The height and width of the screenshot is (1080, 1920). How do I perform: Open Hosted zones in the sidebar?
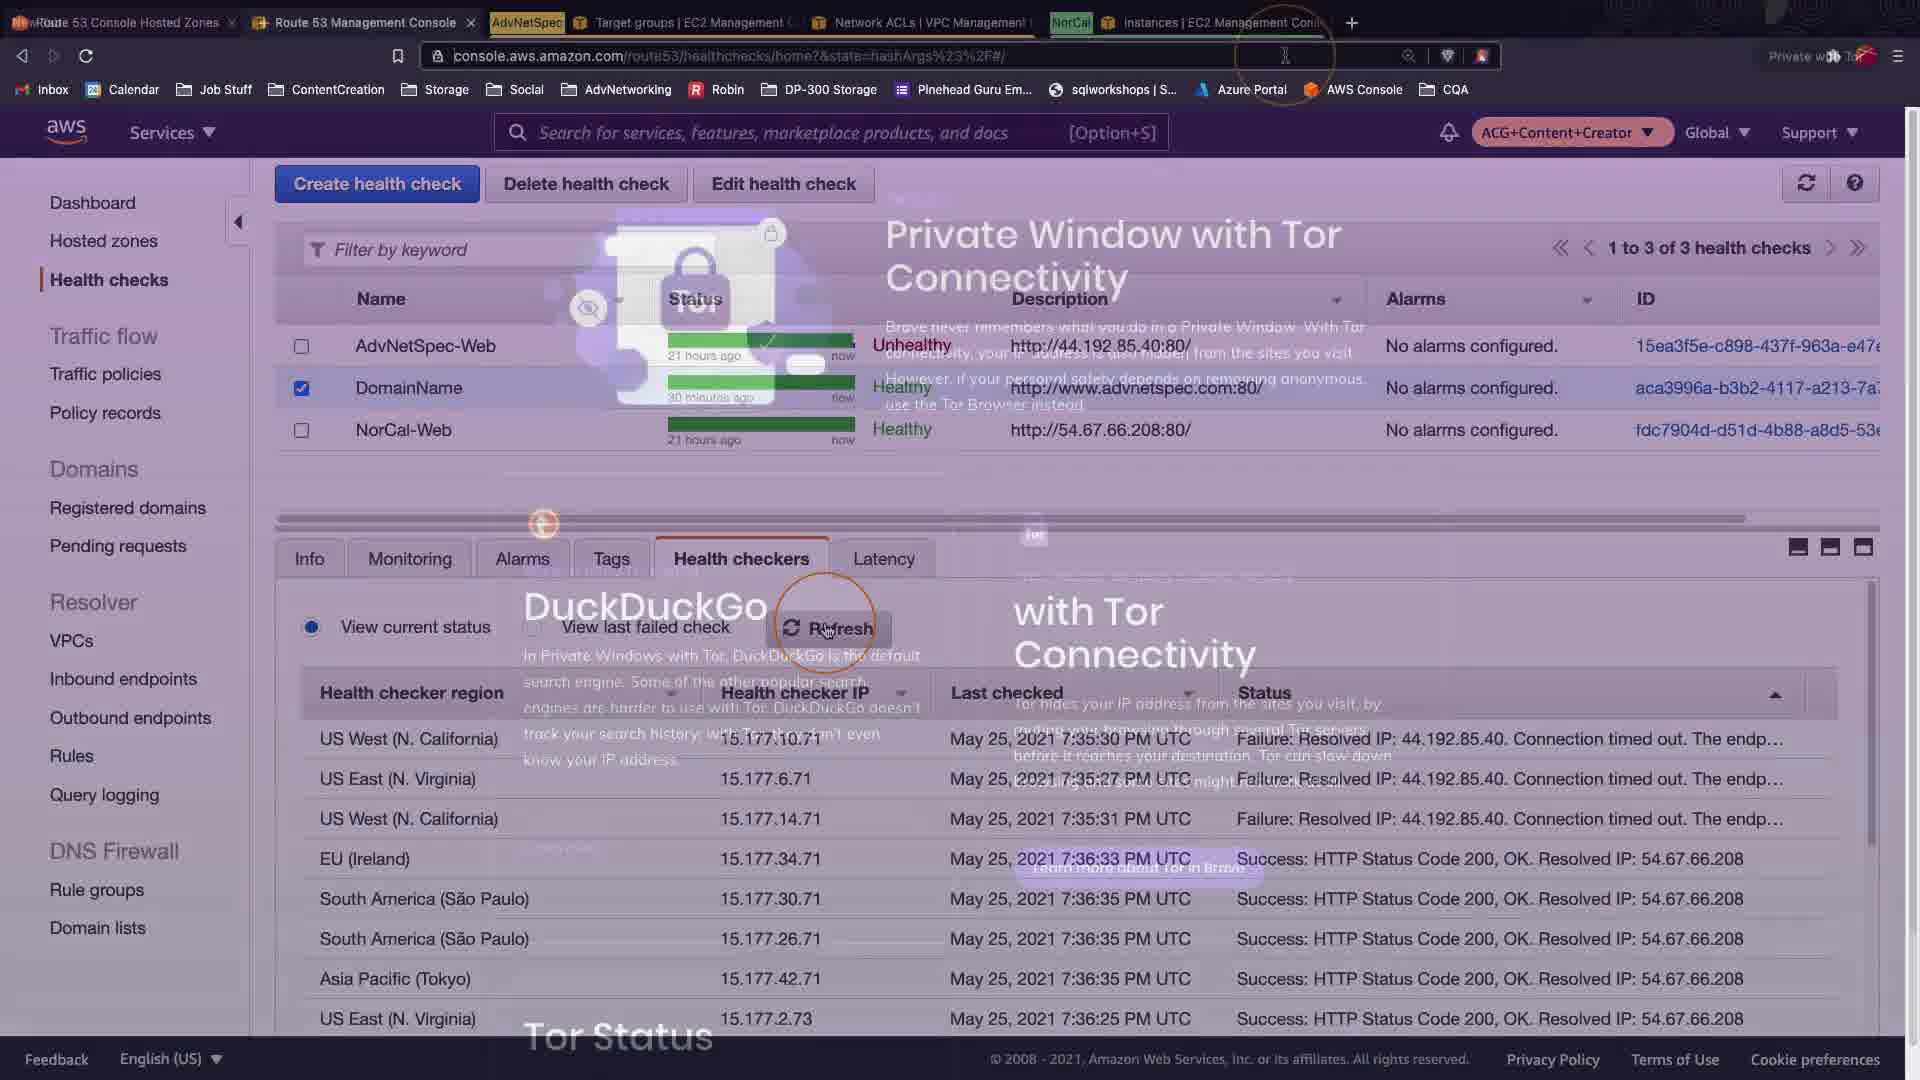tap(104, 241)
